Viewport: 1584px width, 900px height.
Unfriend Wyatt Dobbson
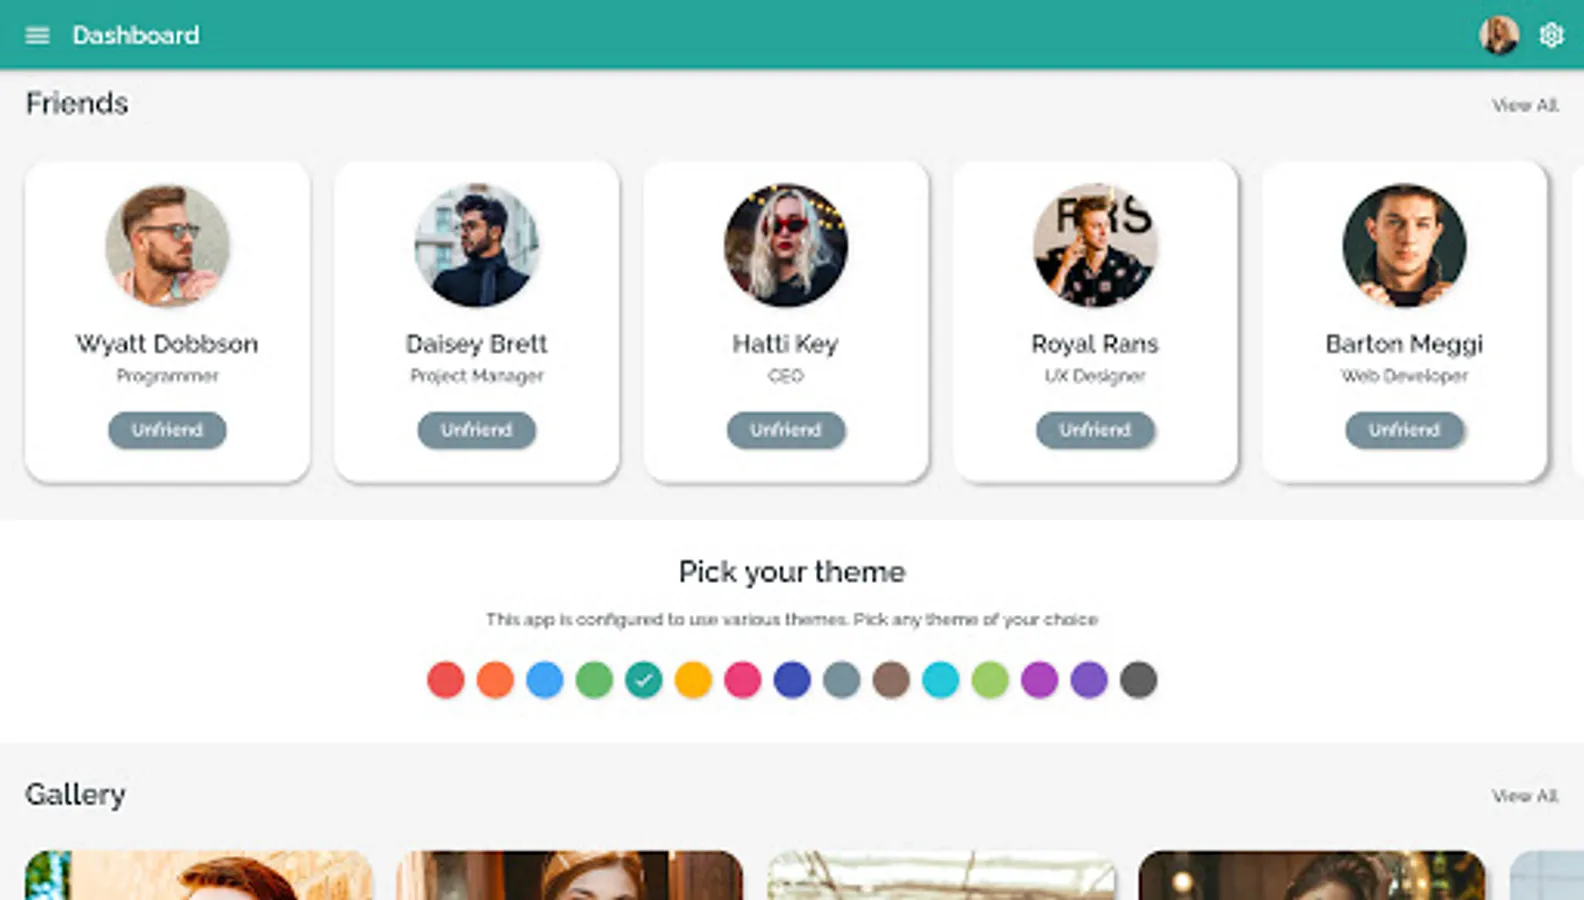coord(167,430)
